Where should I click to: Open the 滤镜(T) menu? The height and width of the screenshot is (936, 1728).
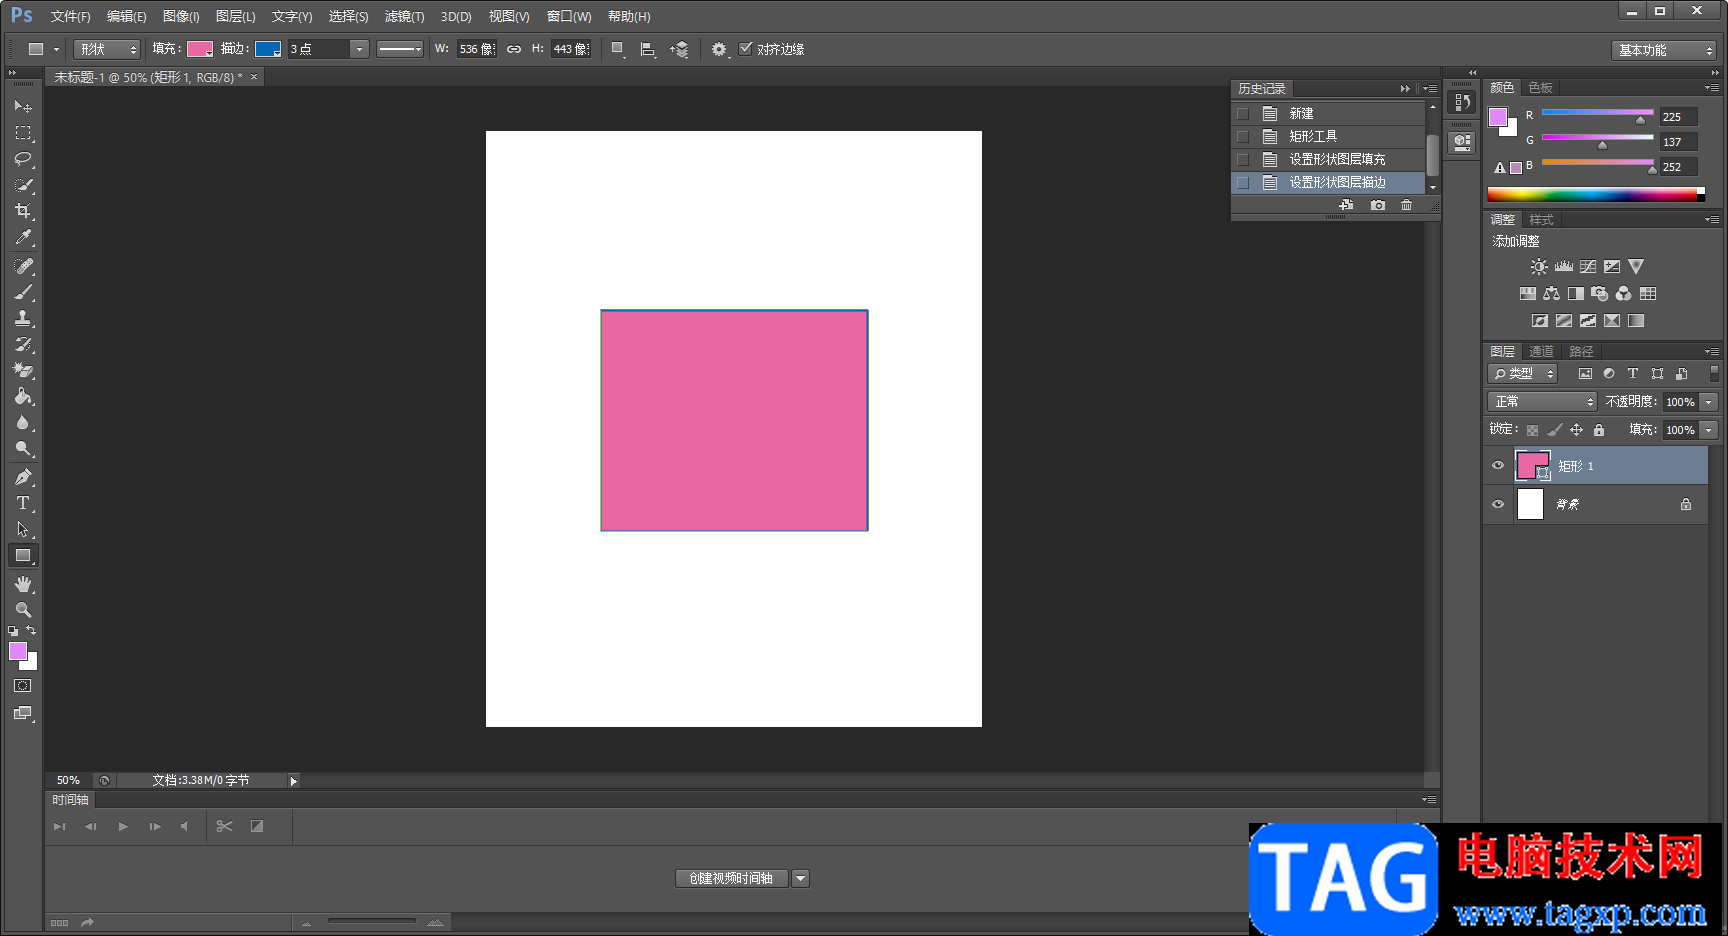click(x=404, y=16)
